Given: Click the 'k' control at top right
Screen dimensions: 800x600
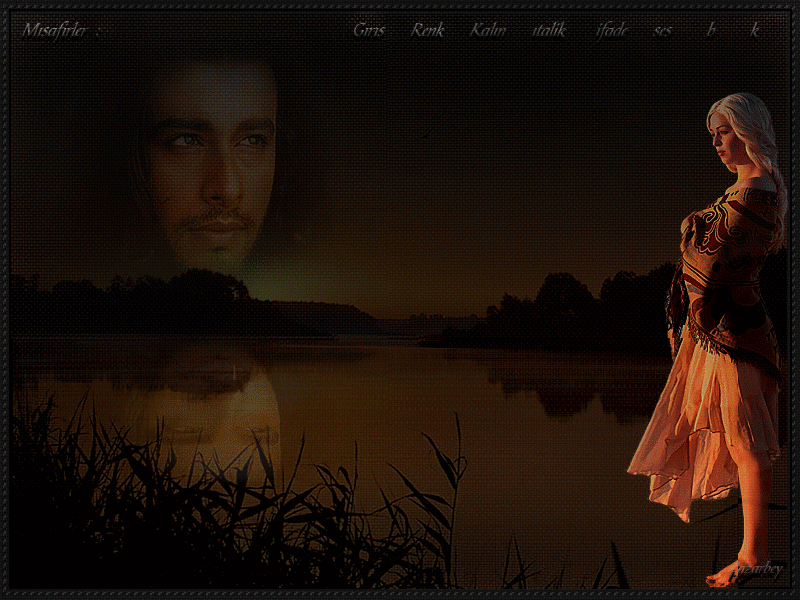Looking at the screenshot, I should click(x=755, y=30).
